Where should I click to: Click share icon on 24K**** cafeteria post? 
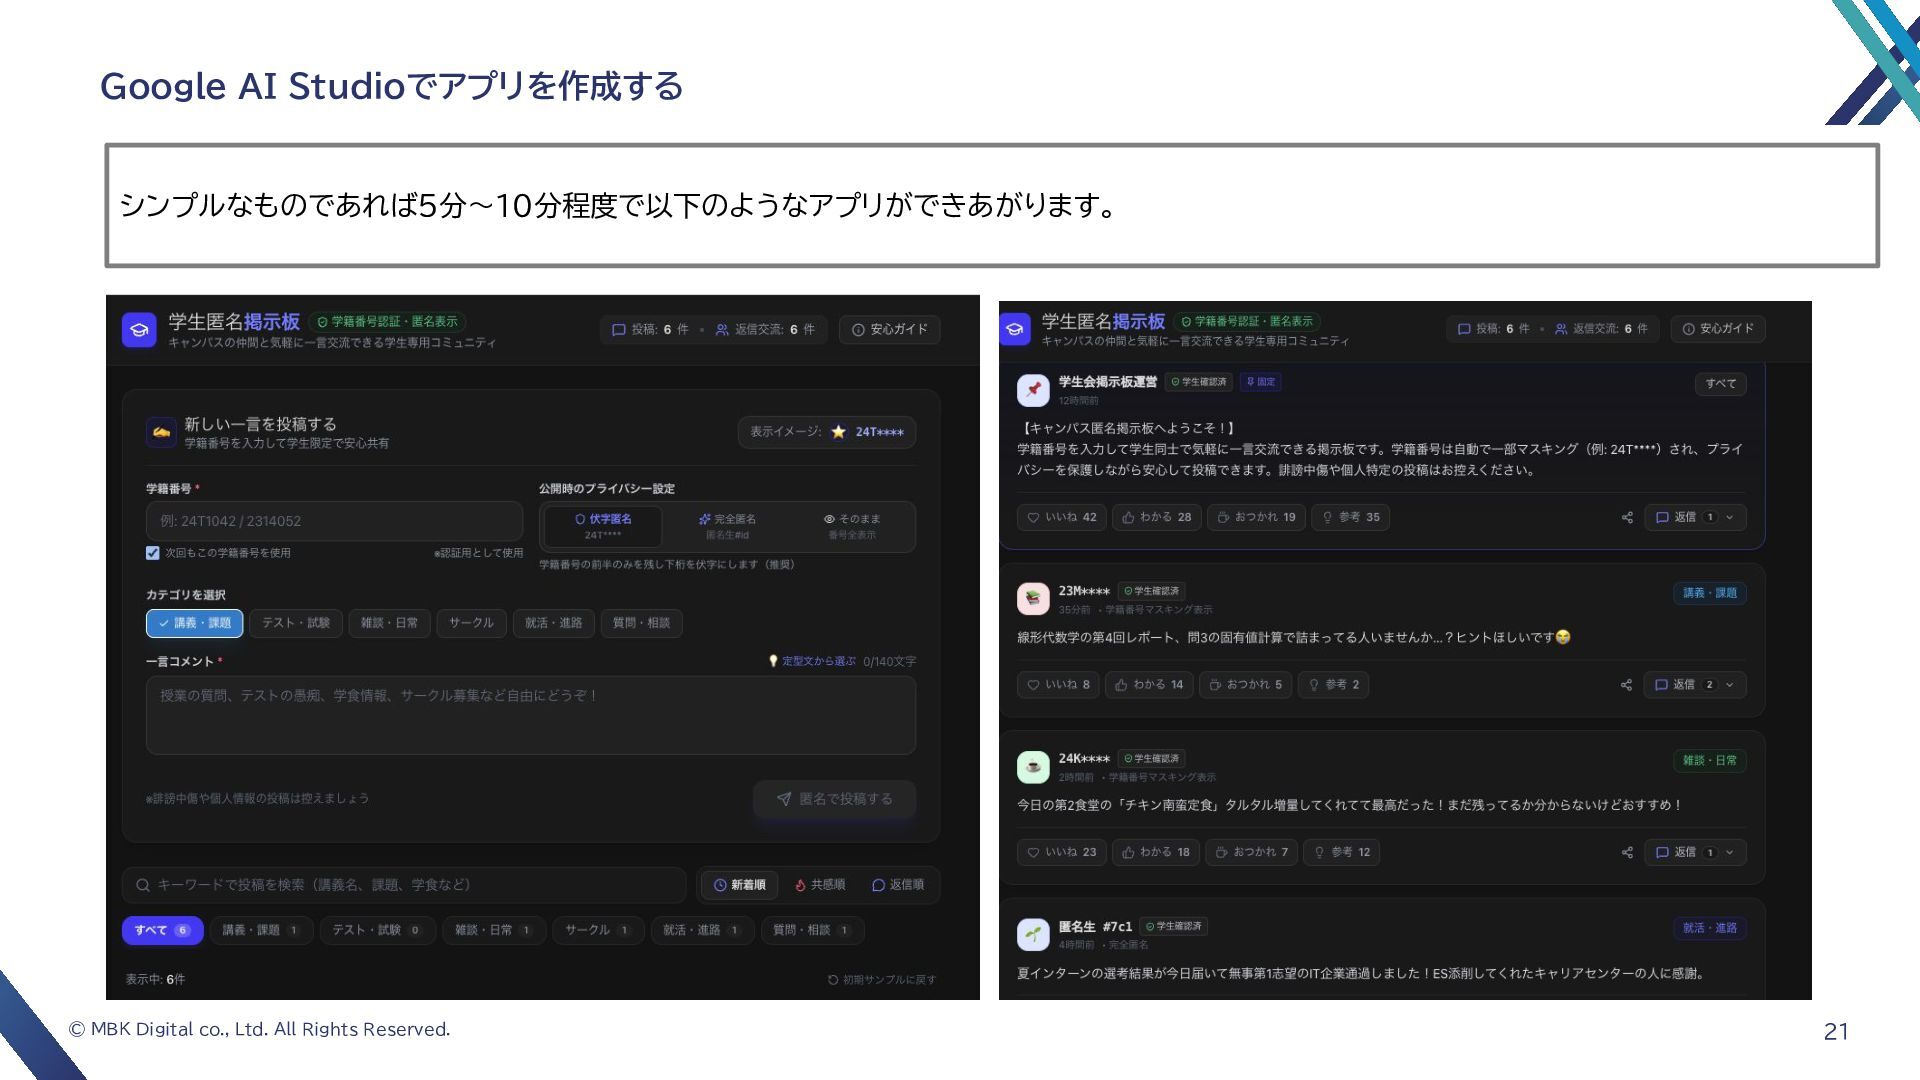[x=1627, y=852]
